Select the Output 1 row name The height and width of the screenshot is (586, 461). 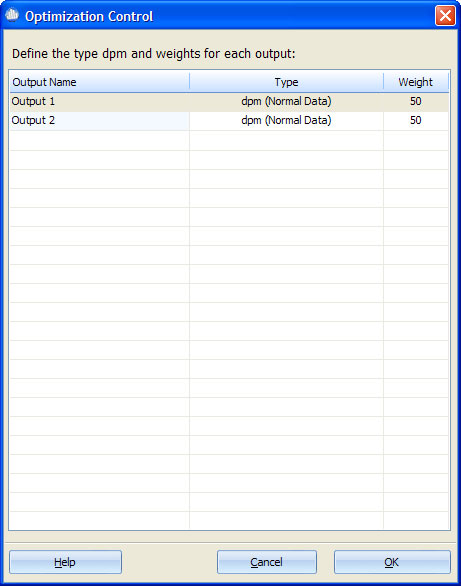pyautogui.click(x=99, y=102)
